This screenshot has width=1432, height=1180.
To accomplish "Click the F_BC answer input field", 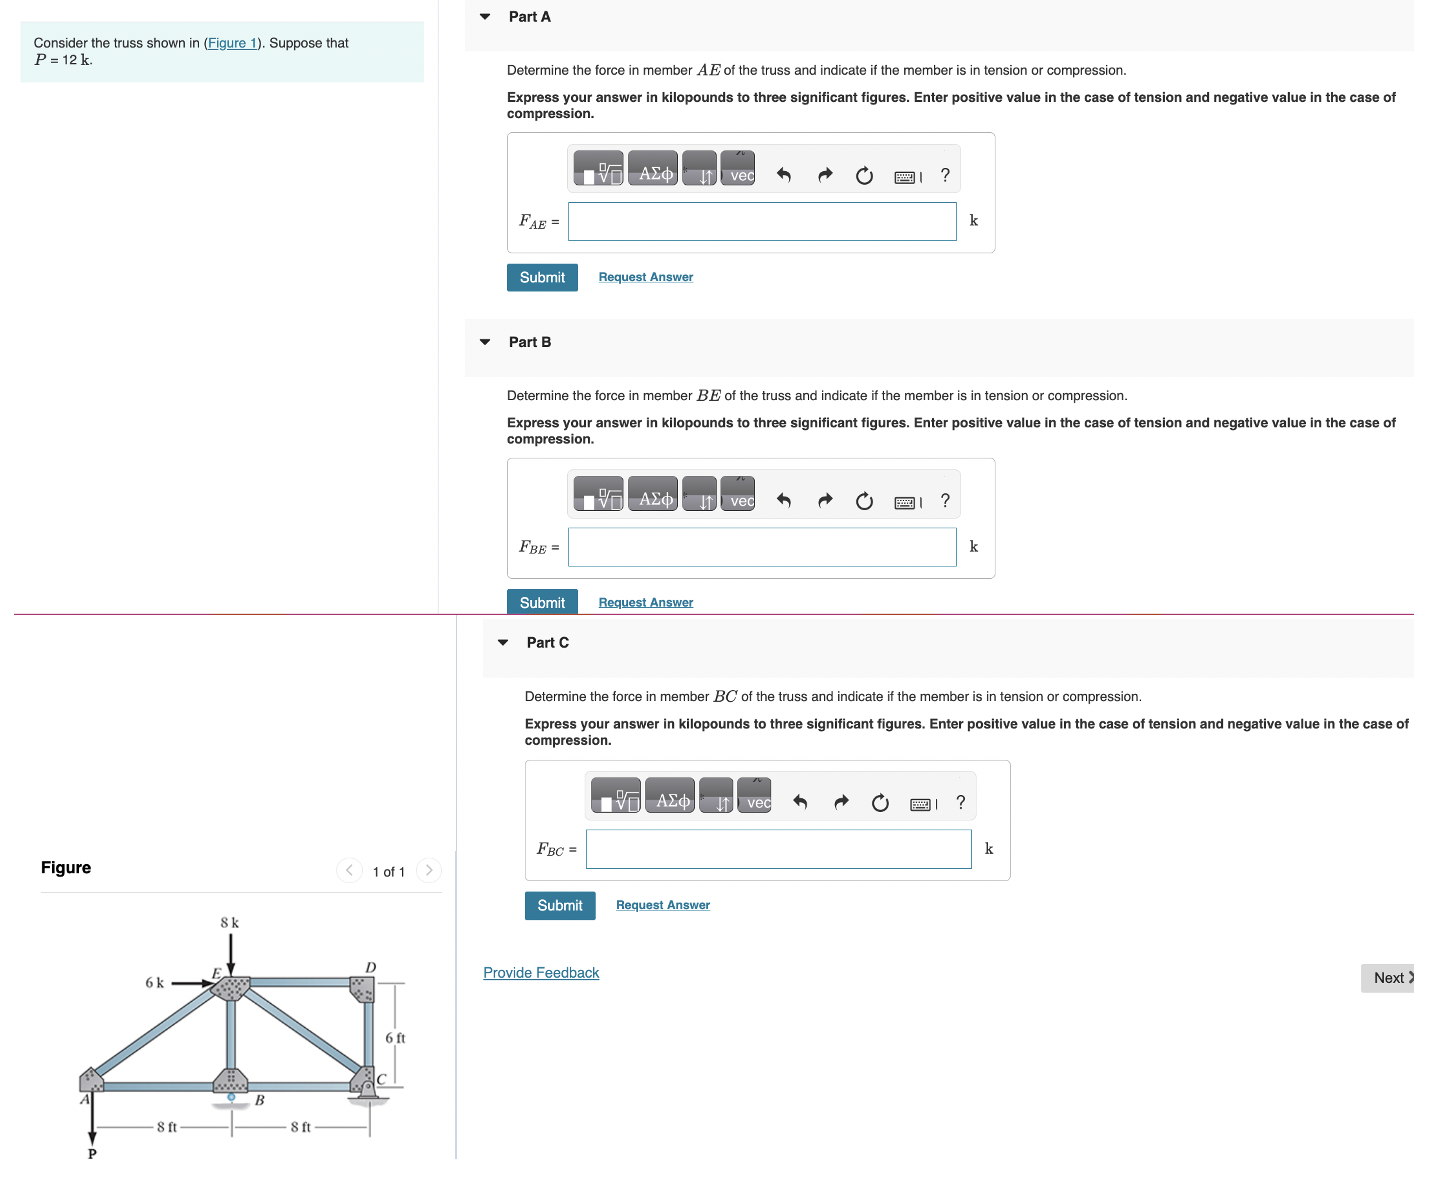I will point(779,849).
